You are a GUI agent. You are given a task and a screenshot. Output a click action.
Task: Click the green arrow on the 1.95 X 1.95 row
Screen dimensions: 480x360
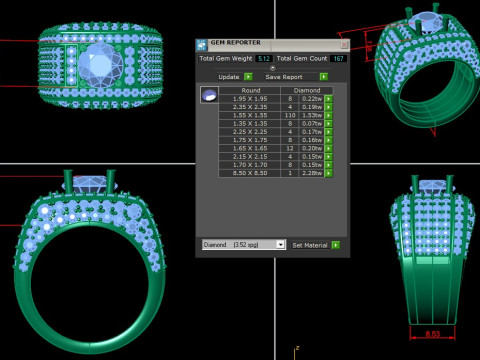pyautogui.click(x=328, y=99)
